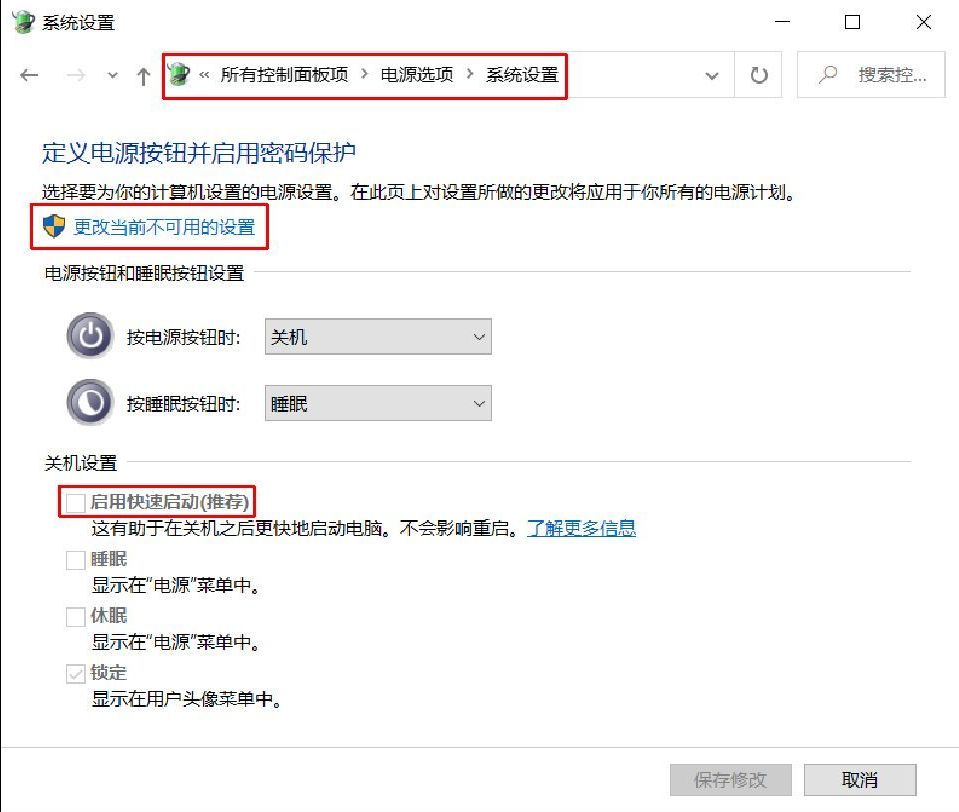This screenshot has width=959, height=812.
Task: Uncheck the 锁定 checkbox
Action: point(75,674)
